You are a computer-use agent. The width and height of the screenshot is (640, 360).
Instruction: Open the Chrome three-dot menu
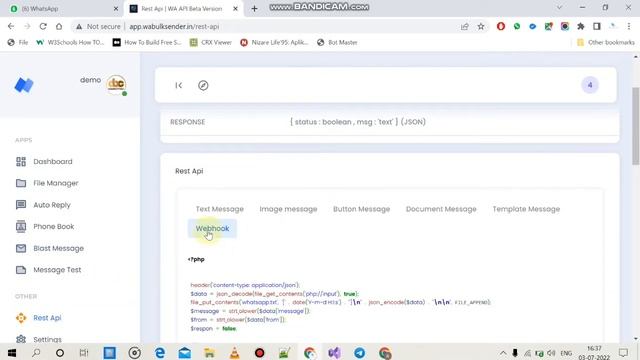click(629, 26)
